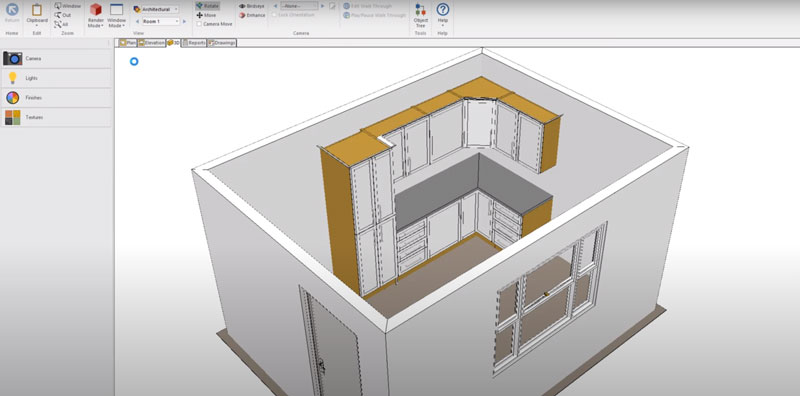Click the Return home icon

point(12,10)
